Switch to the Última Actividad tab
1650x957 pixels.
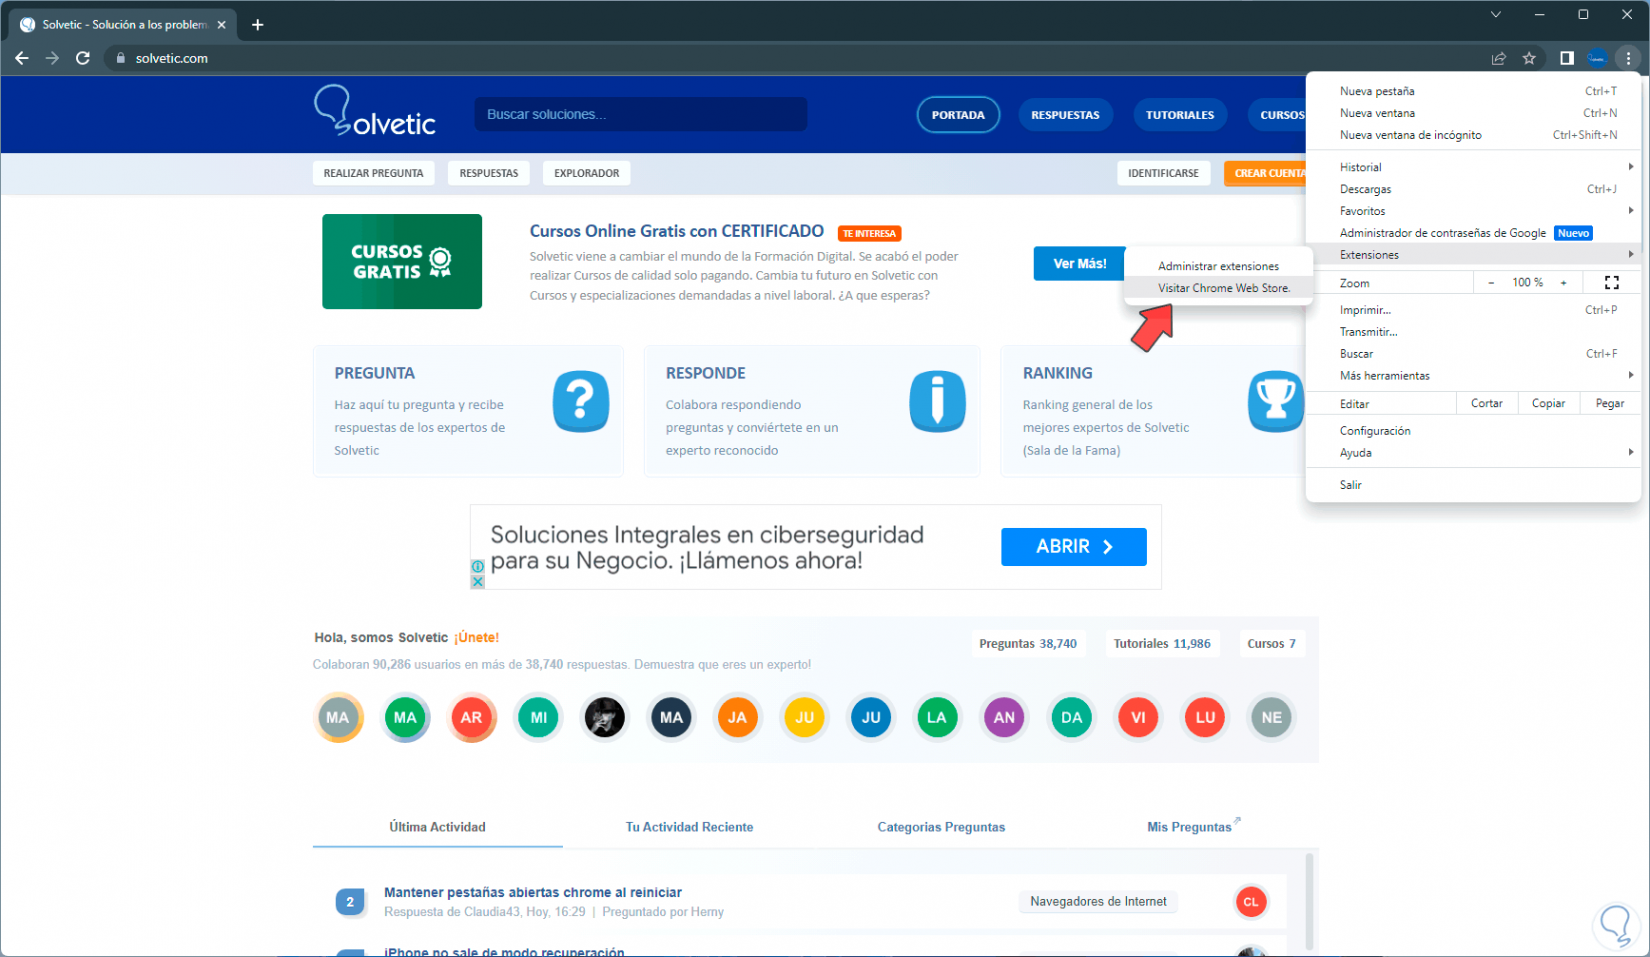(x=437, y=827)
